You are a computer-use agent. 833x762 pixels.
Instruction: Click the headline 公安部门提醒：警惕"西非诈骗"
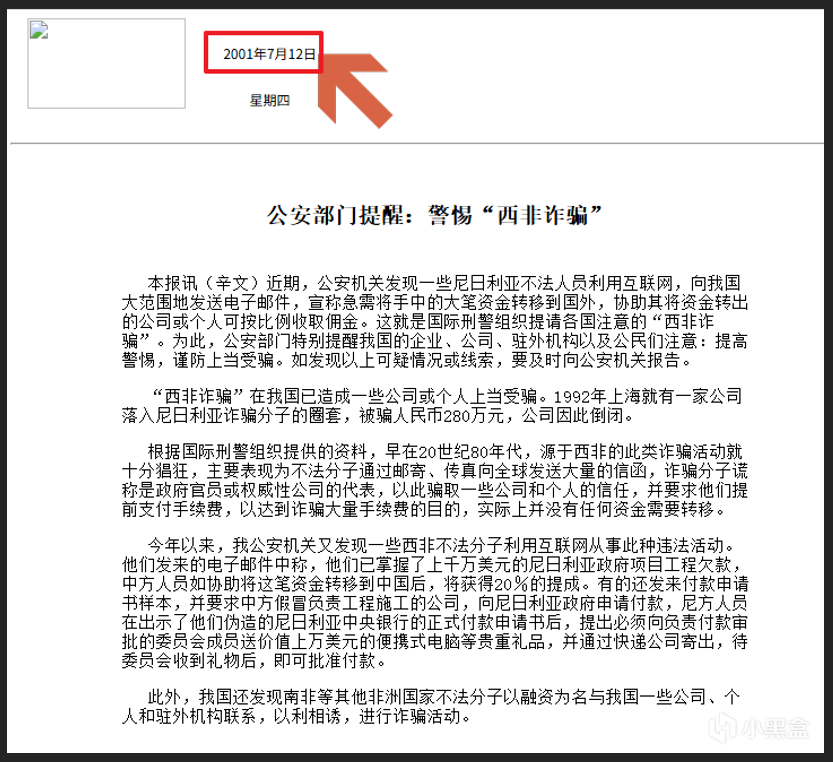pyautogui.click(x=434, y=216)
